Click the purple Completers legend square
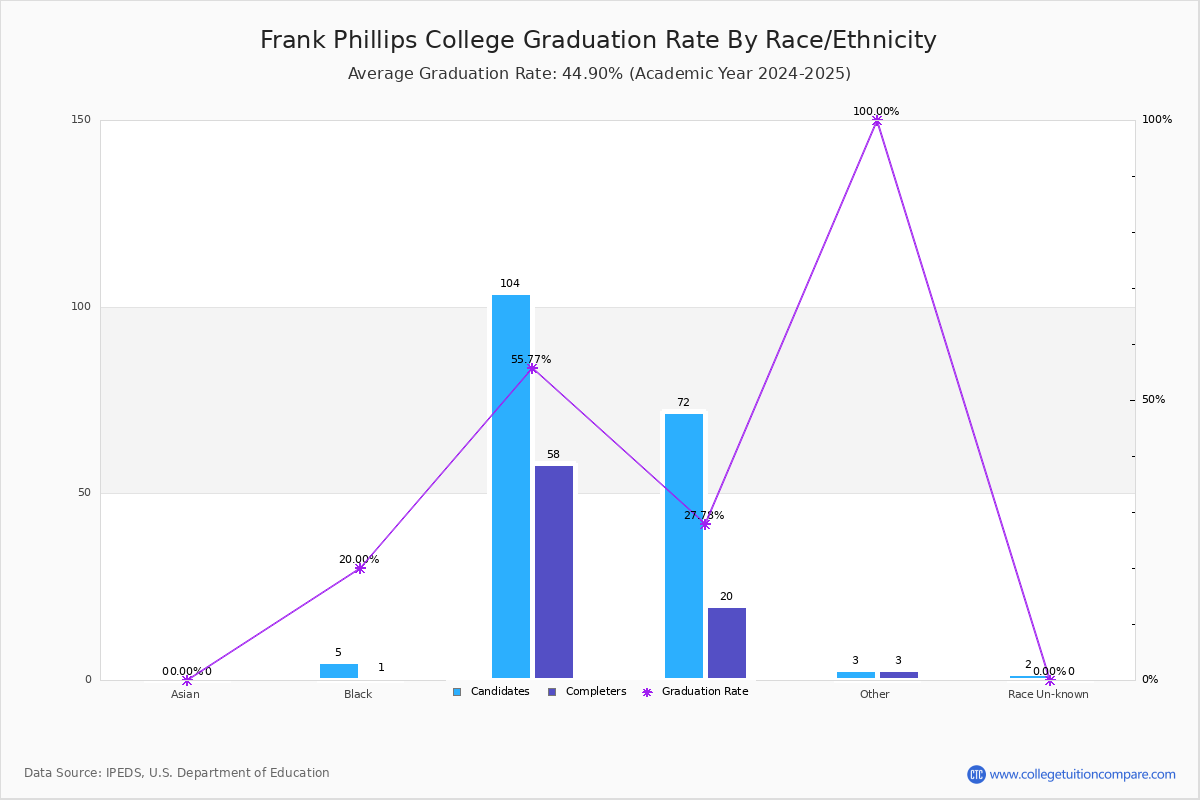Viewport: 1200px width, 800px height. coord(552,692)
